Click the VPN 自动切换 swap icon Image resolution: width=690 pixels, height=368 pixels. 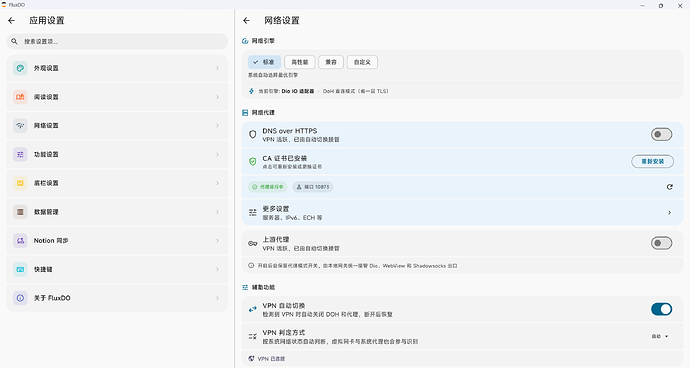(x=253, y=309)
